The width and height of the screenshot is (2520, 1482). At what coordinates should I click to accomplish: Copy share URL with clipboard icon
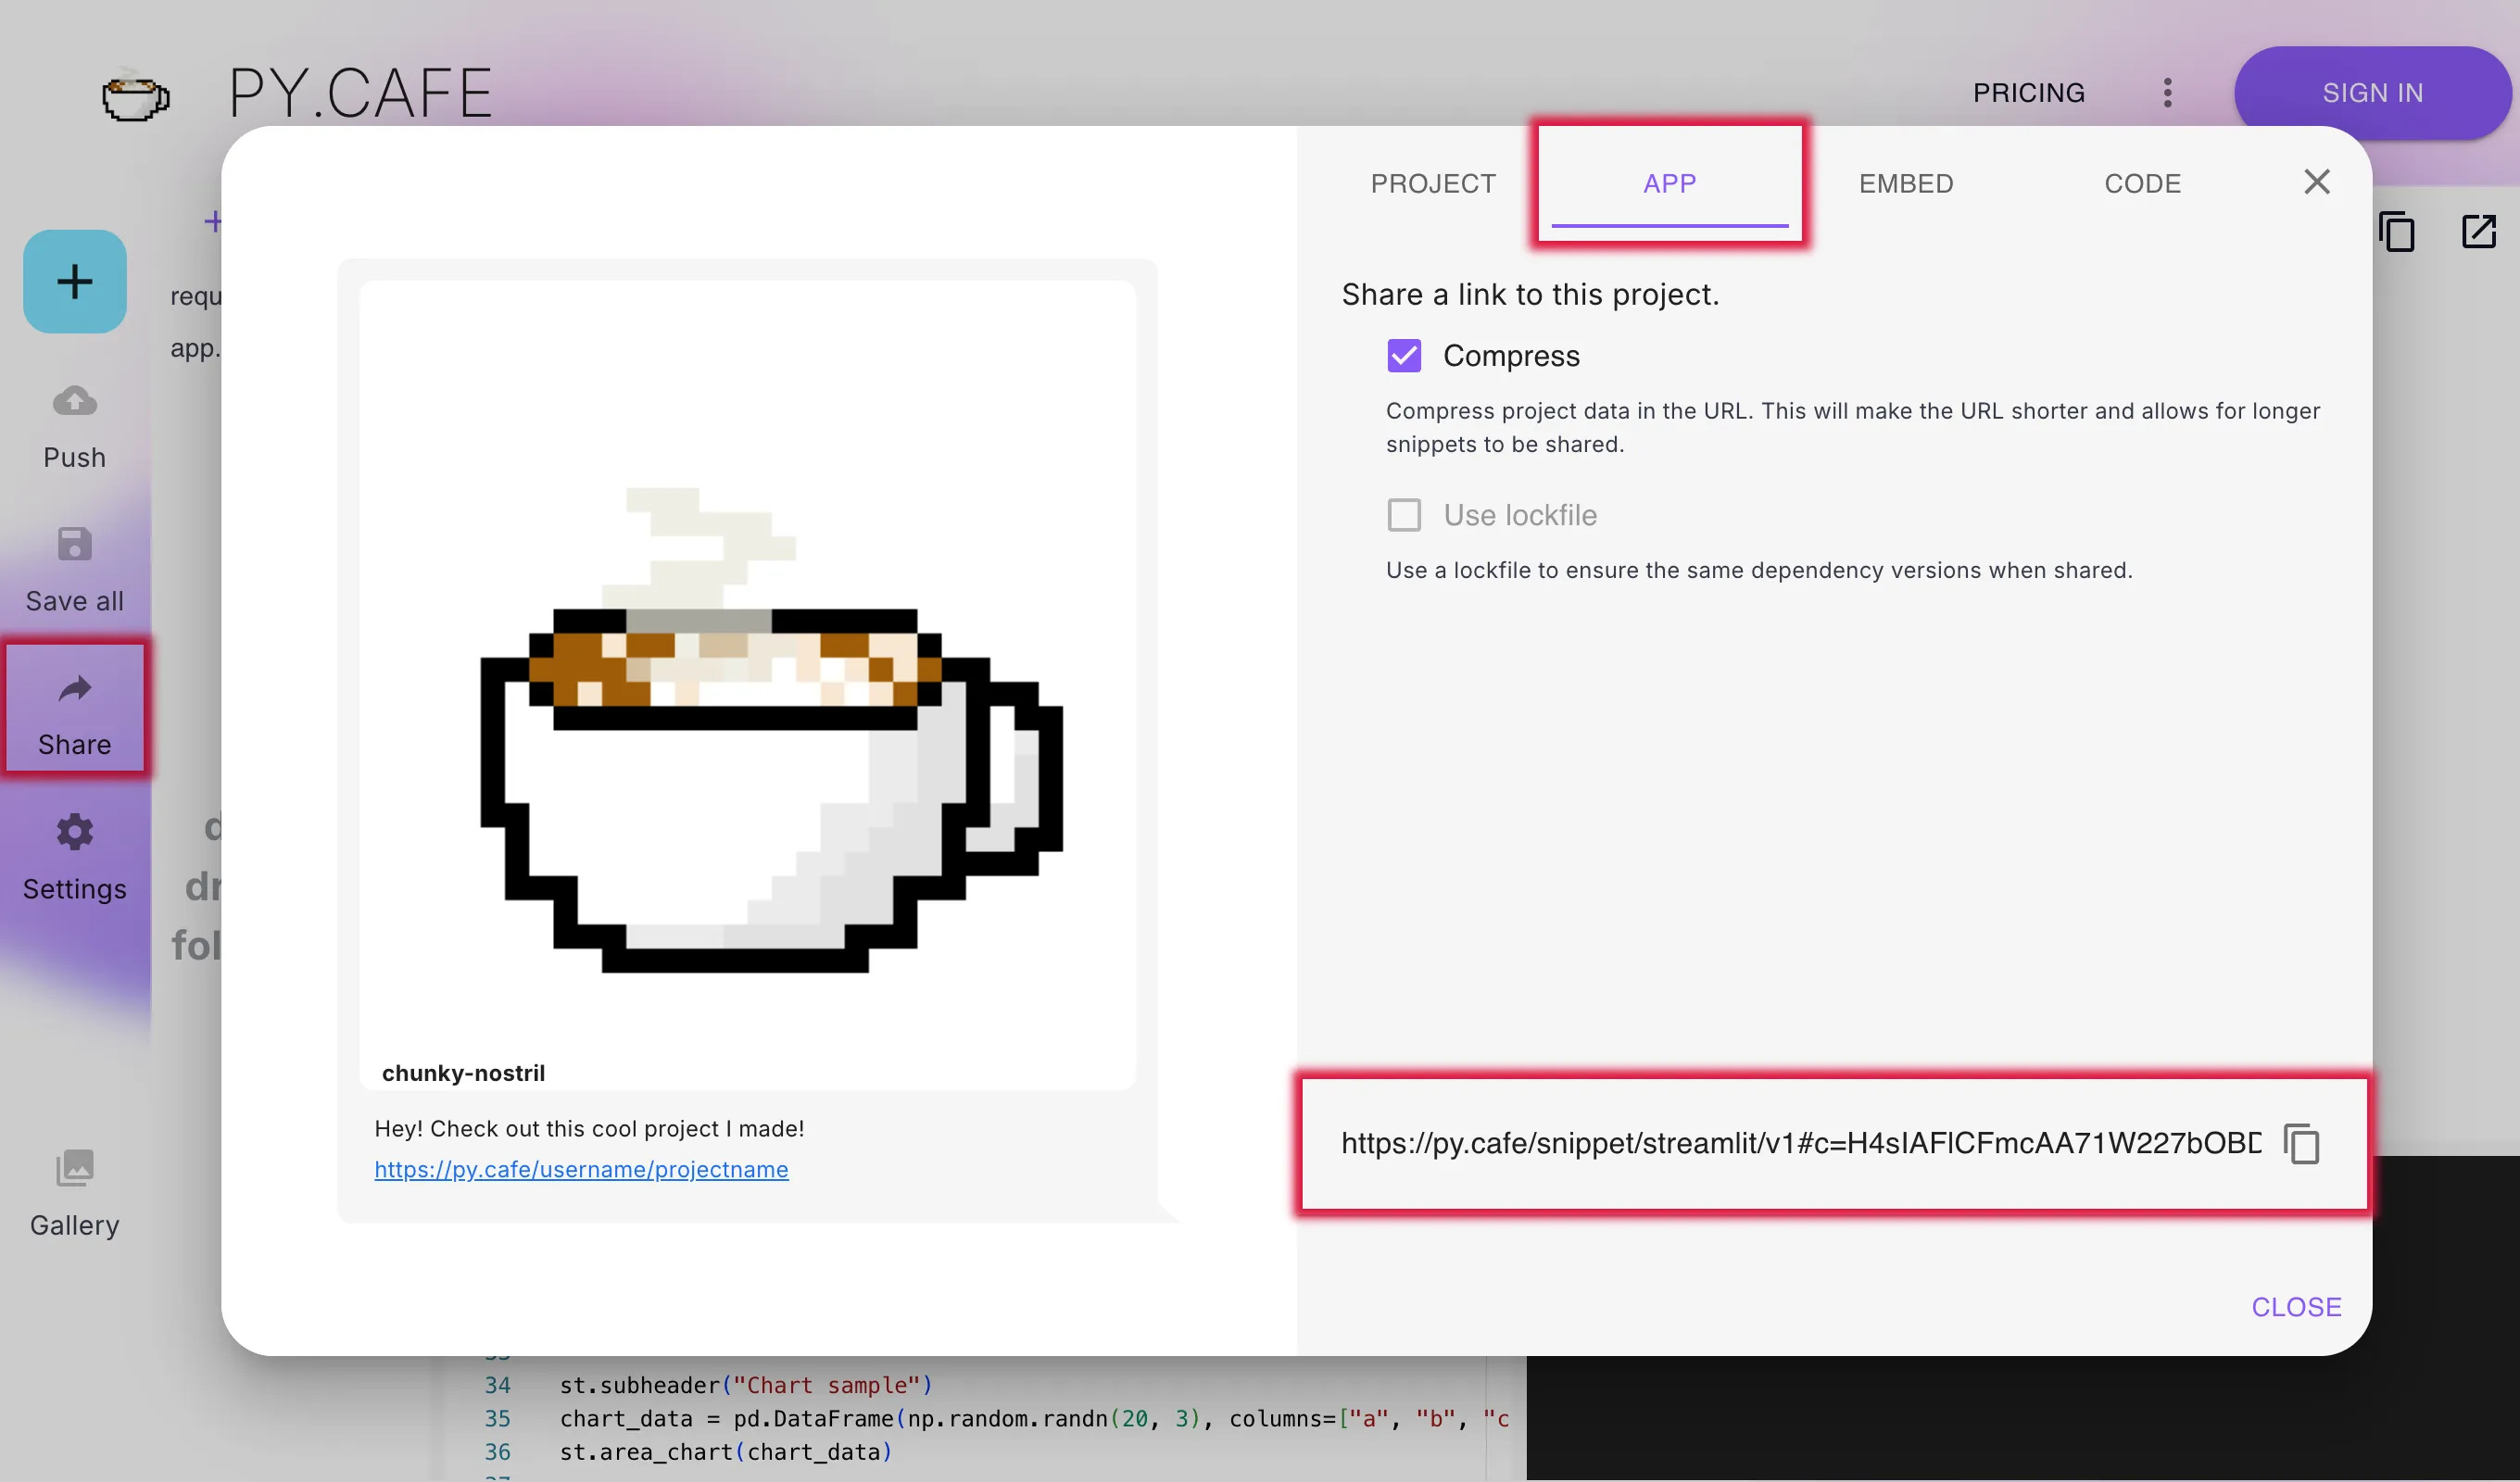pyautogui.click(x=2301, y=1144)
